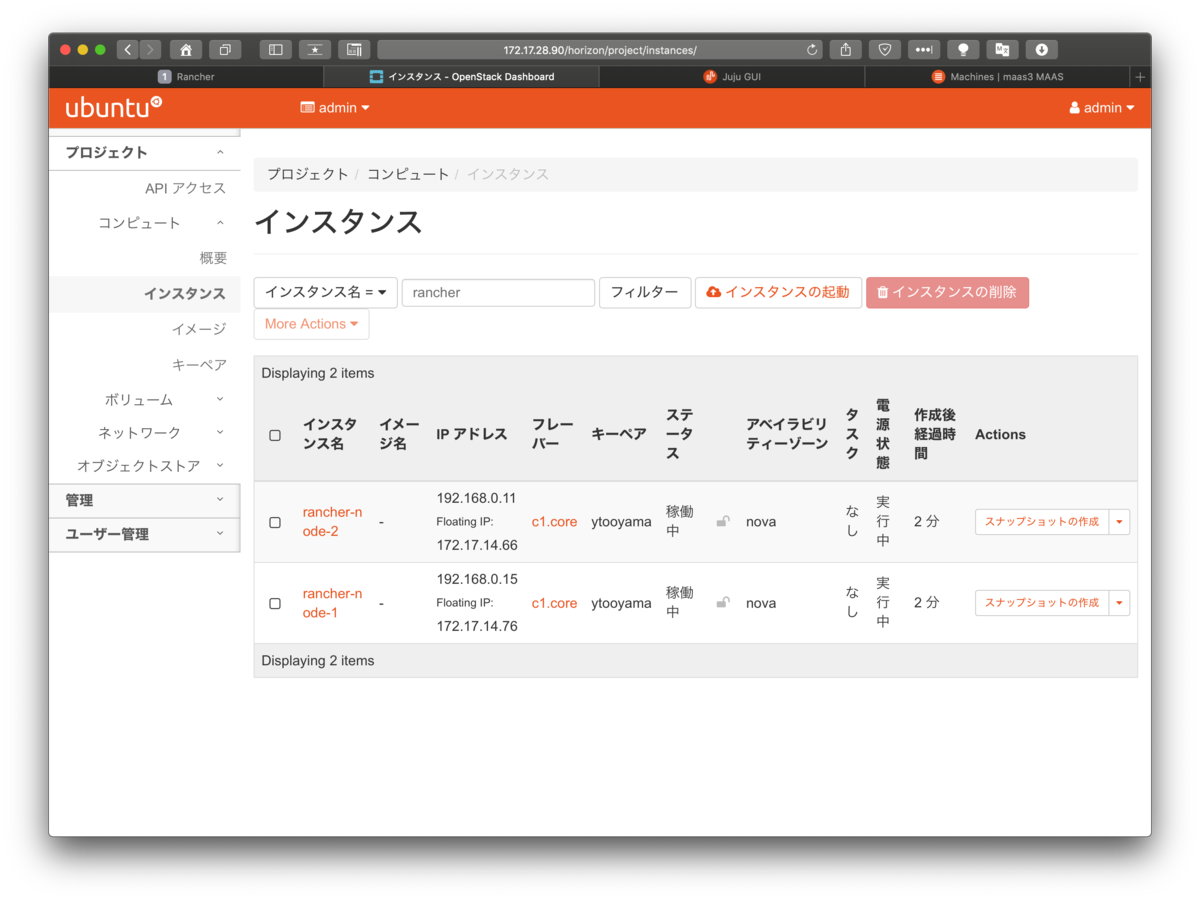Image resolution: width=1200 pixels, height=901 pixels.
Task: Open the password dots extension icon
Action: 924,49
